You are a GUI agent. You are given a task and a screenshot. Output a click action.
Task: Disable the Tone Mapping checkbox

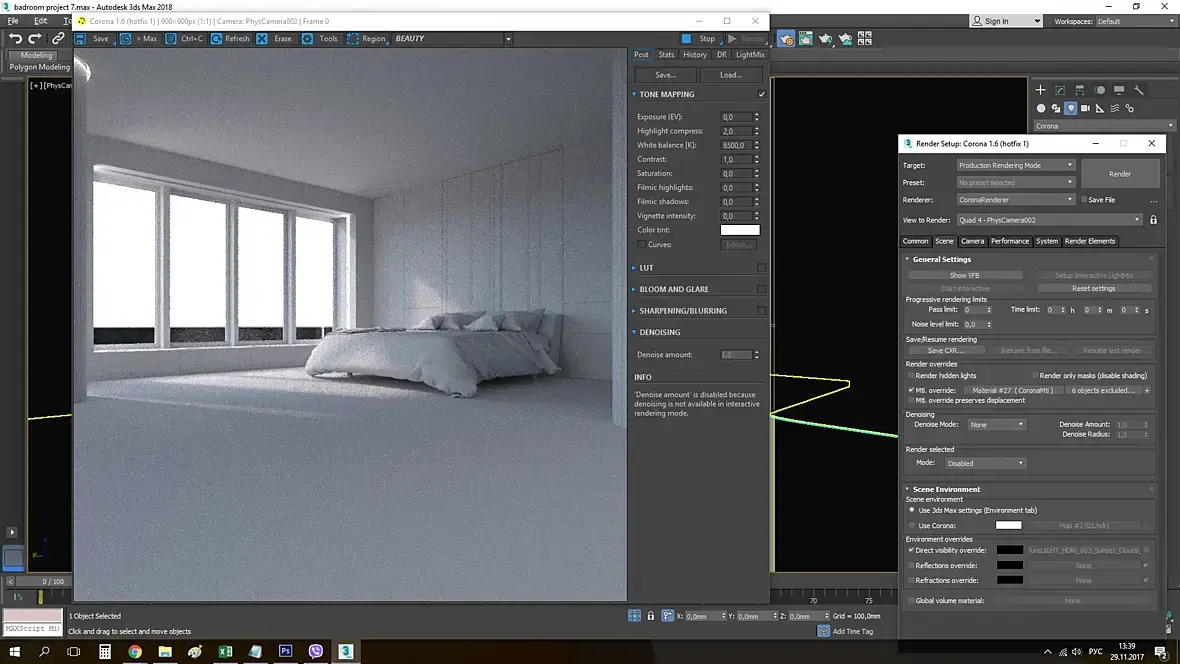[x=762, y=94]
